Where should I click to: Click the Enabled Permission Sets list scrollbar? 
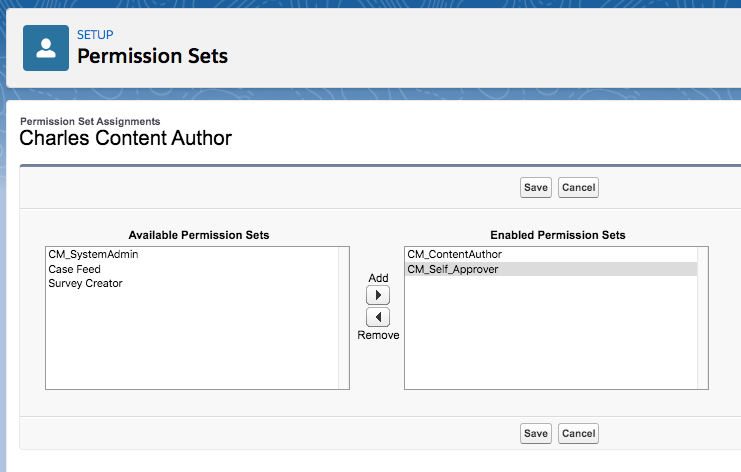(x=703, y=317)
